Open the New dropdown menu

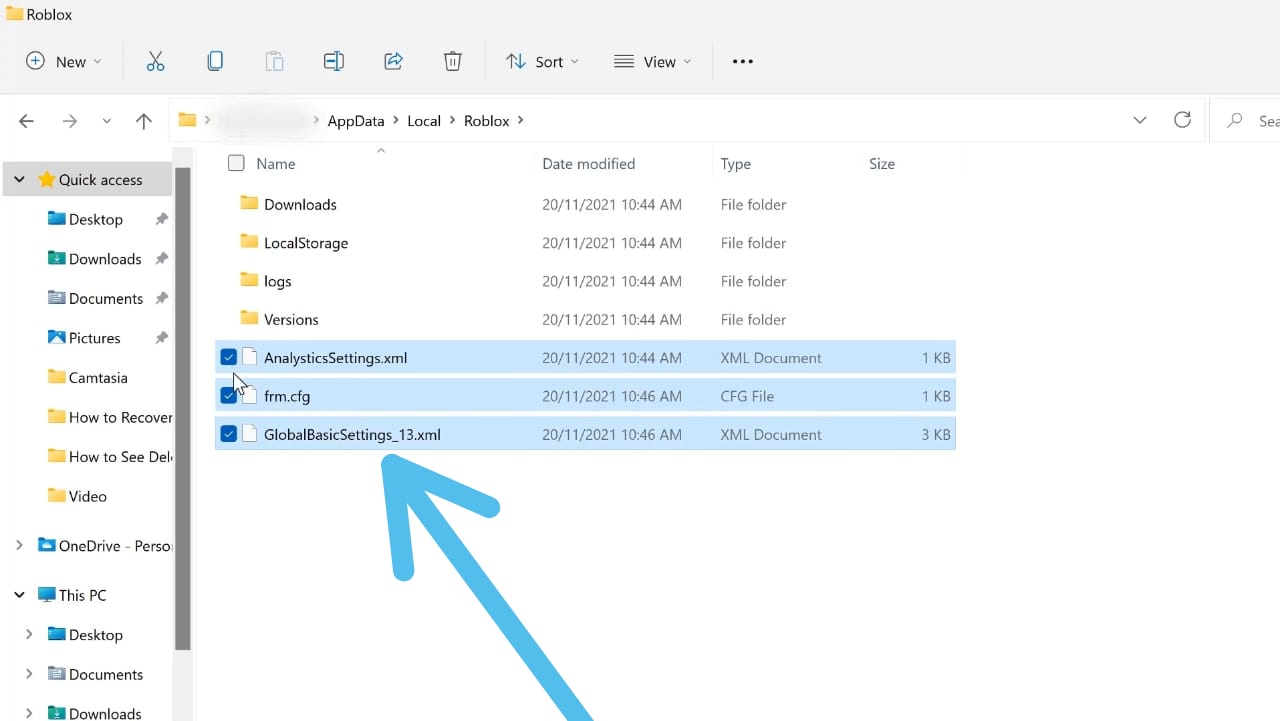(64, 62)
